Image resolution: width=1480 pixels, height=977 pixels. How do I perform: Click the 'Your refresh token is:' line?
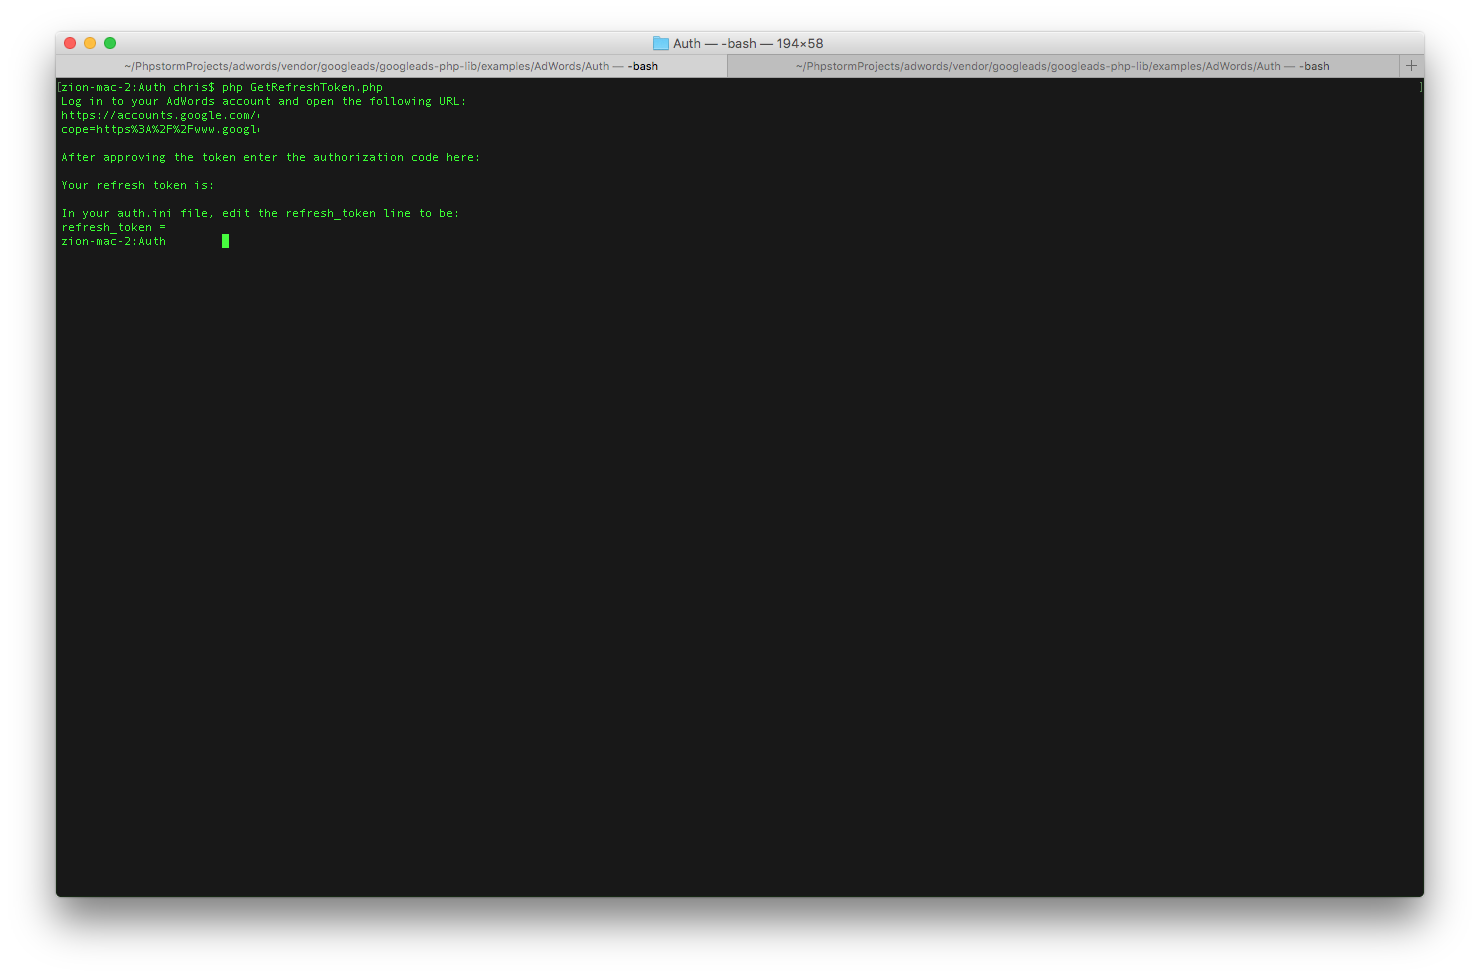(x=137, y=185)
